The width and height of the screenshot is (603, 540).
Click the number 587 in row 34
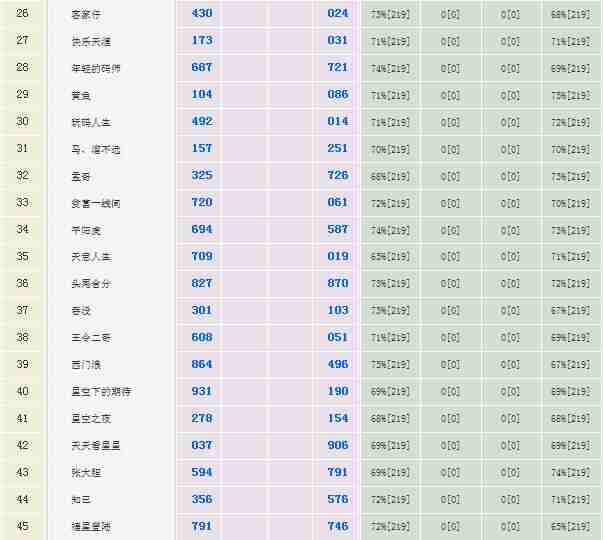[x=337, y=230]
